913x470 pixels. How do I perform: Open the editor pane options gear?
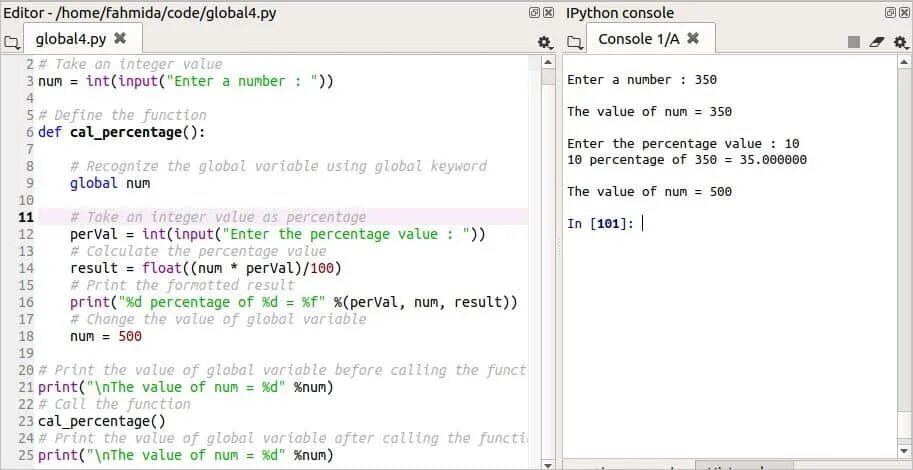point(544,42)
